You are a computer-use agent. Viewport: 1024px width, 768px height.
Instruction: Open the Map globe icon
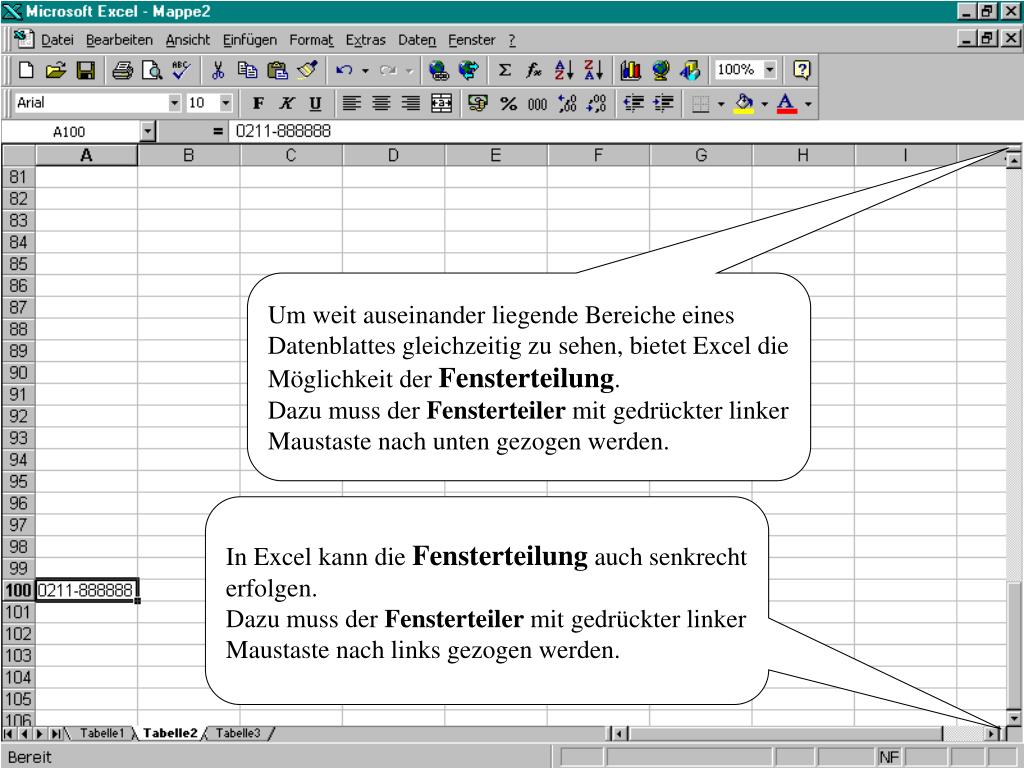[x=660, y=70]
